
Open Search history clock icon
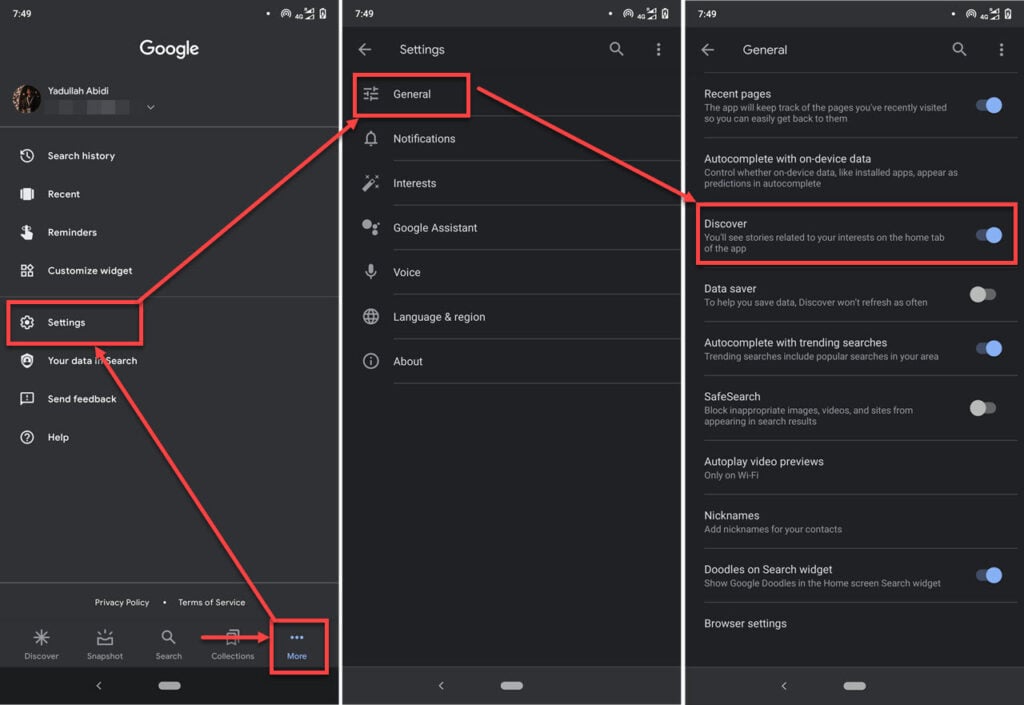pos(27,155)
